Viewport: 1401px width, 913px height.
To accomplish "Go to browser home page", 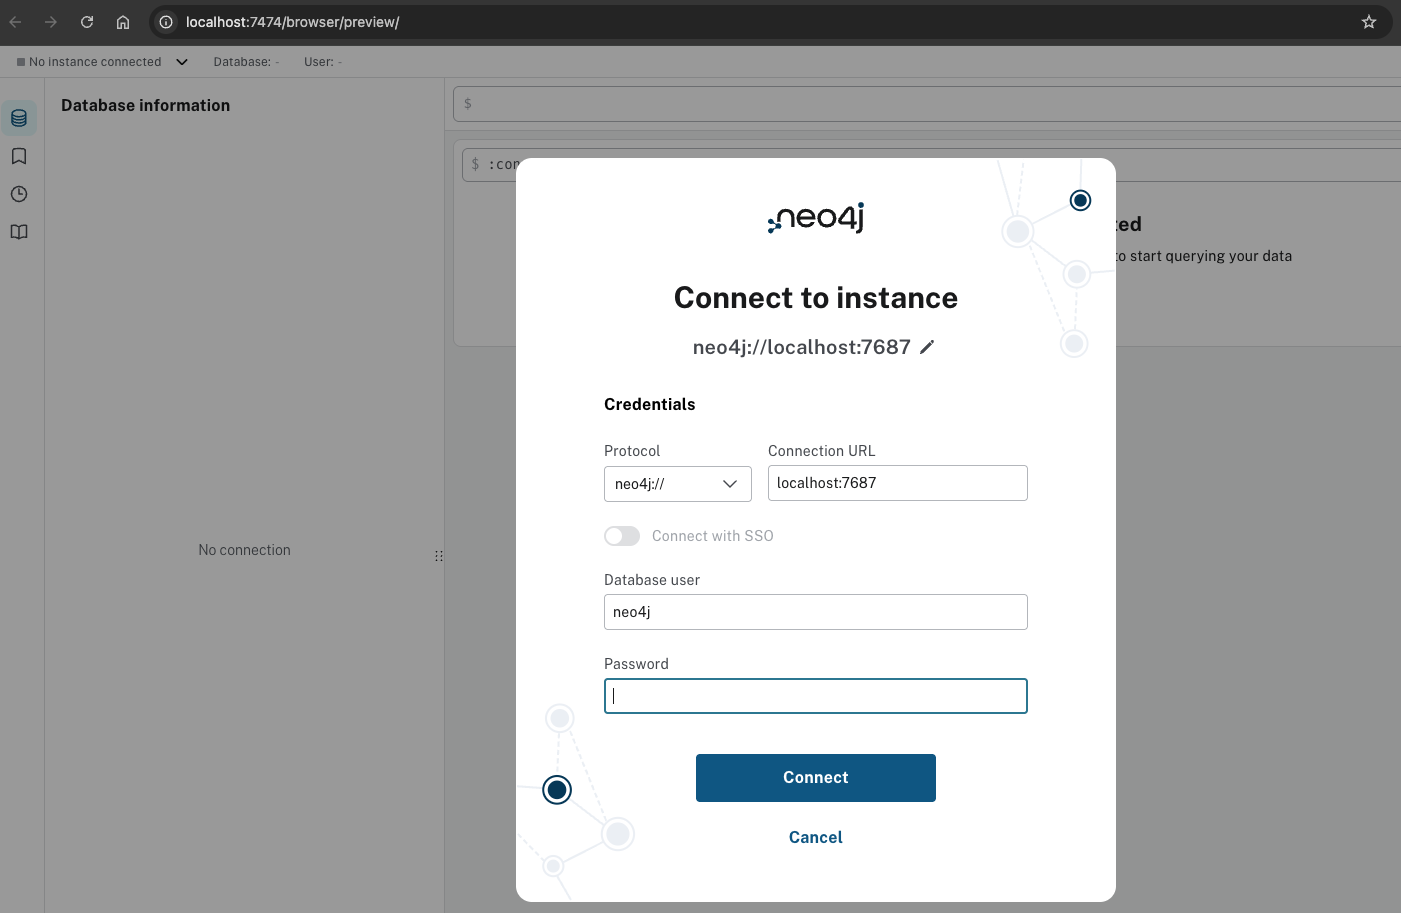I will click(123, 22).
